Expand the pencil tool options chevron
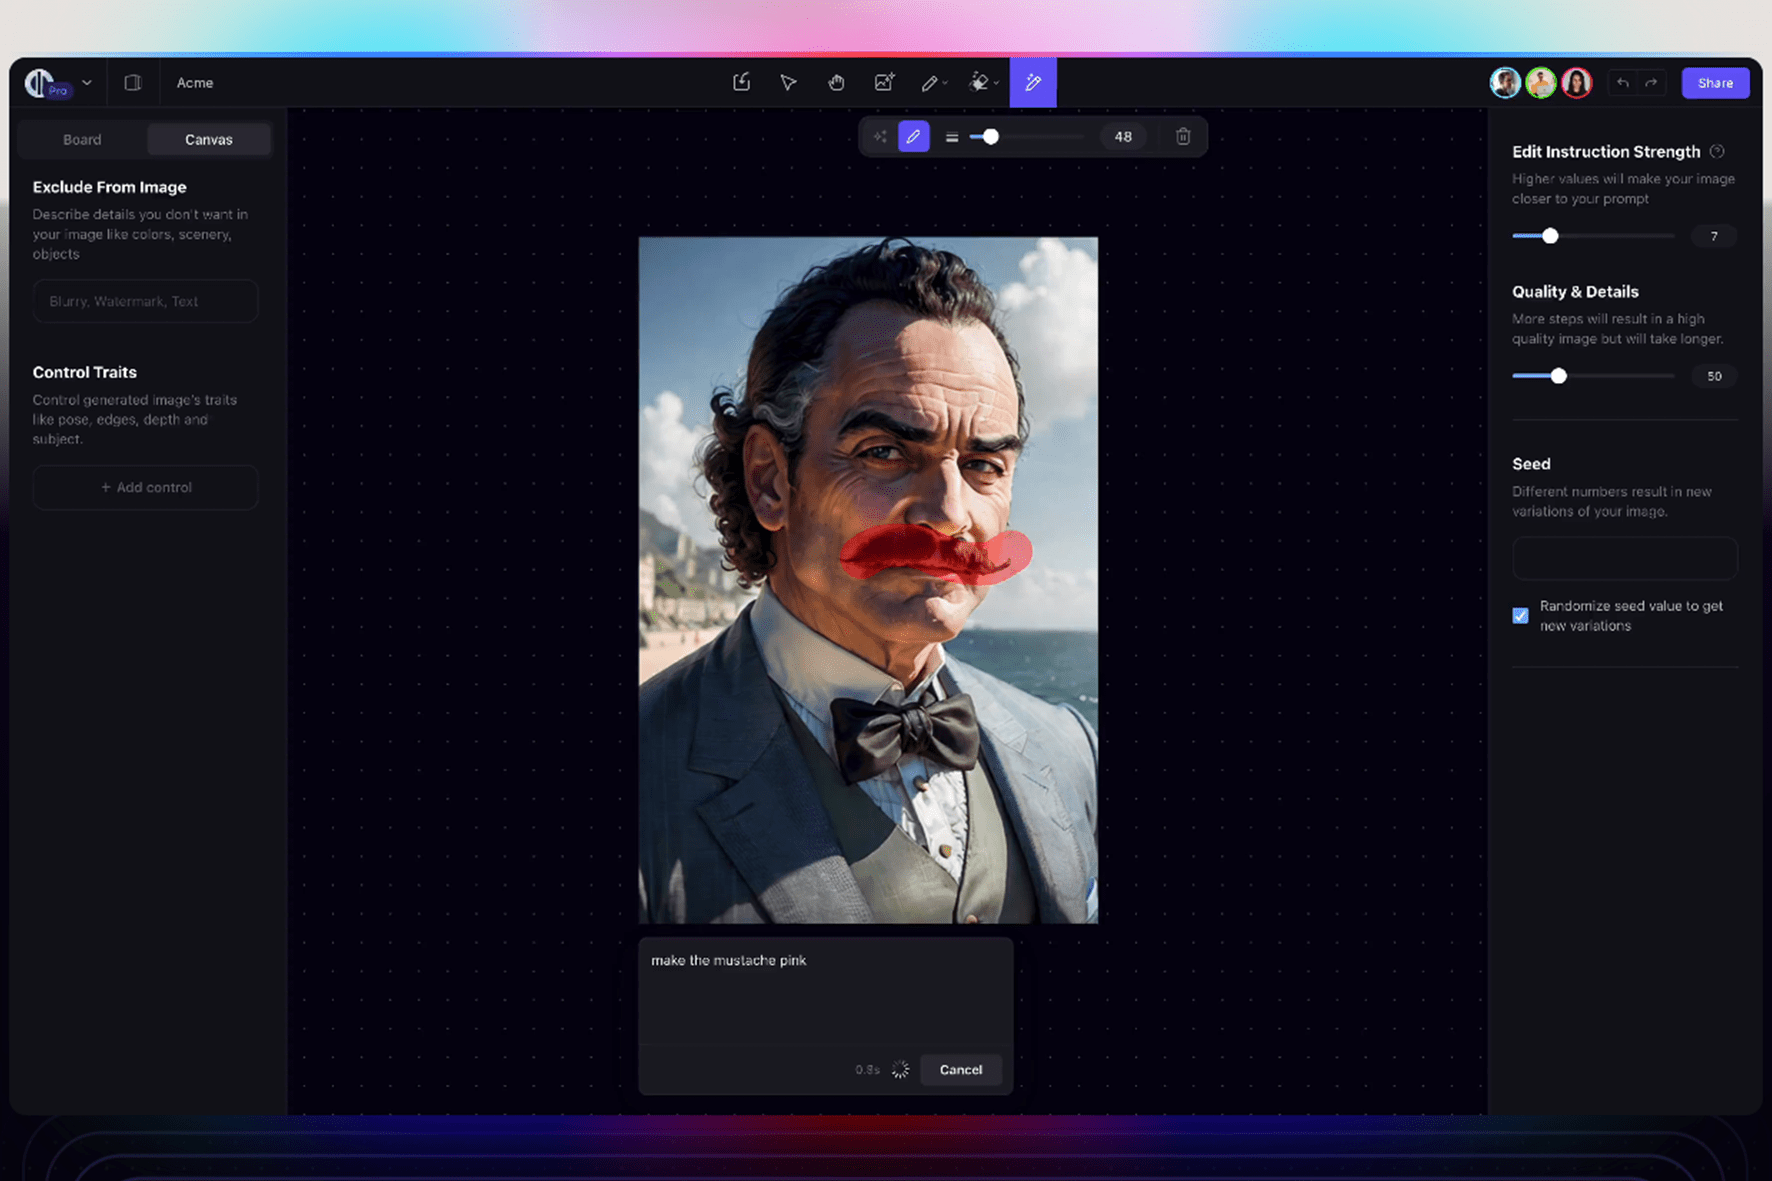The image size is (1772, 1181). (945, 84)
